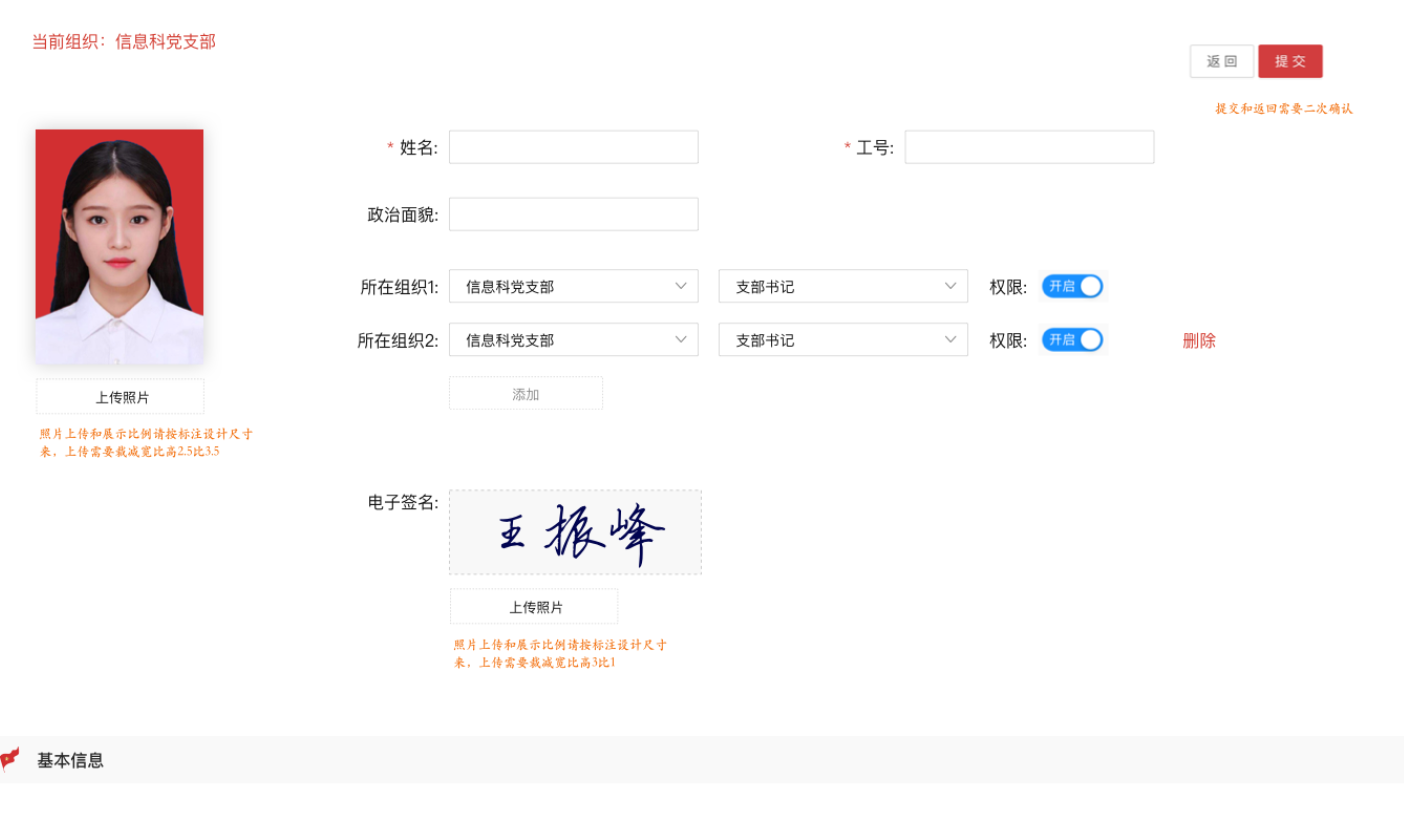Open the 所在组织1 organization dropdown
Image resolution: width=1404 pixels, height=813 pixels.
click(573, 286)
